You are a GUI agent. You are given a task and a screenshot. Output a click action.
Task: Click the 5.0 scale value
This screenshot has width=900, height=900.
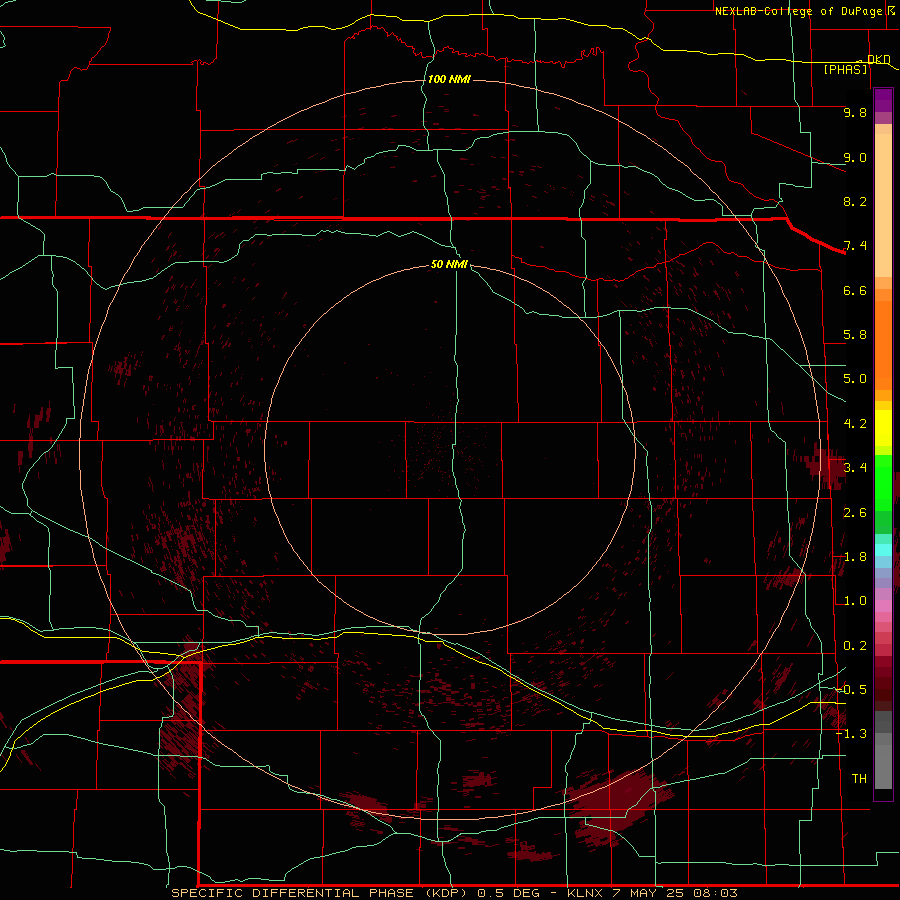855,379
